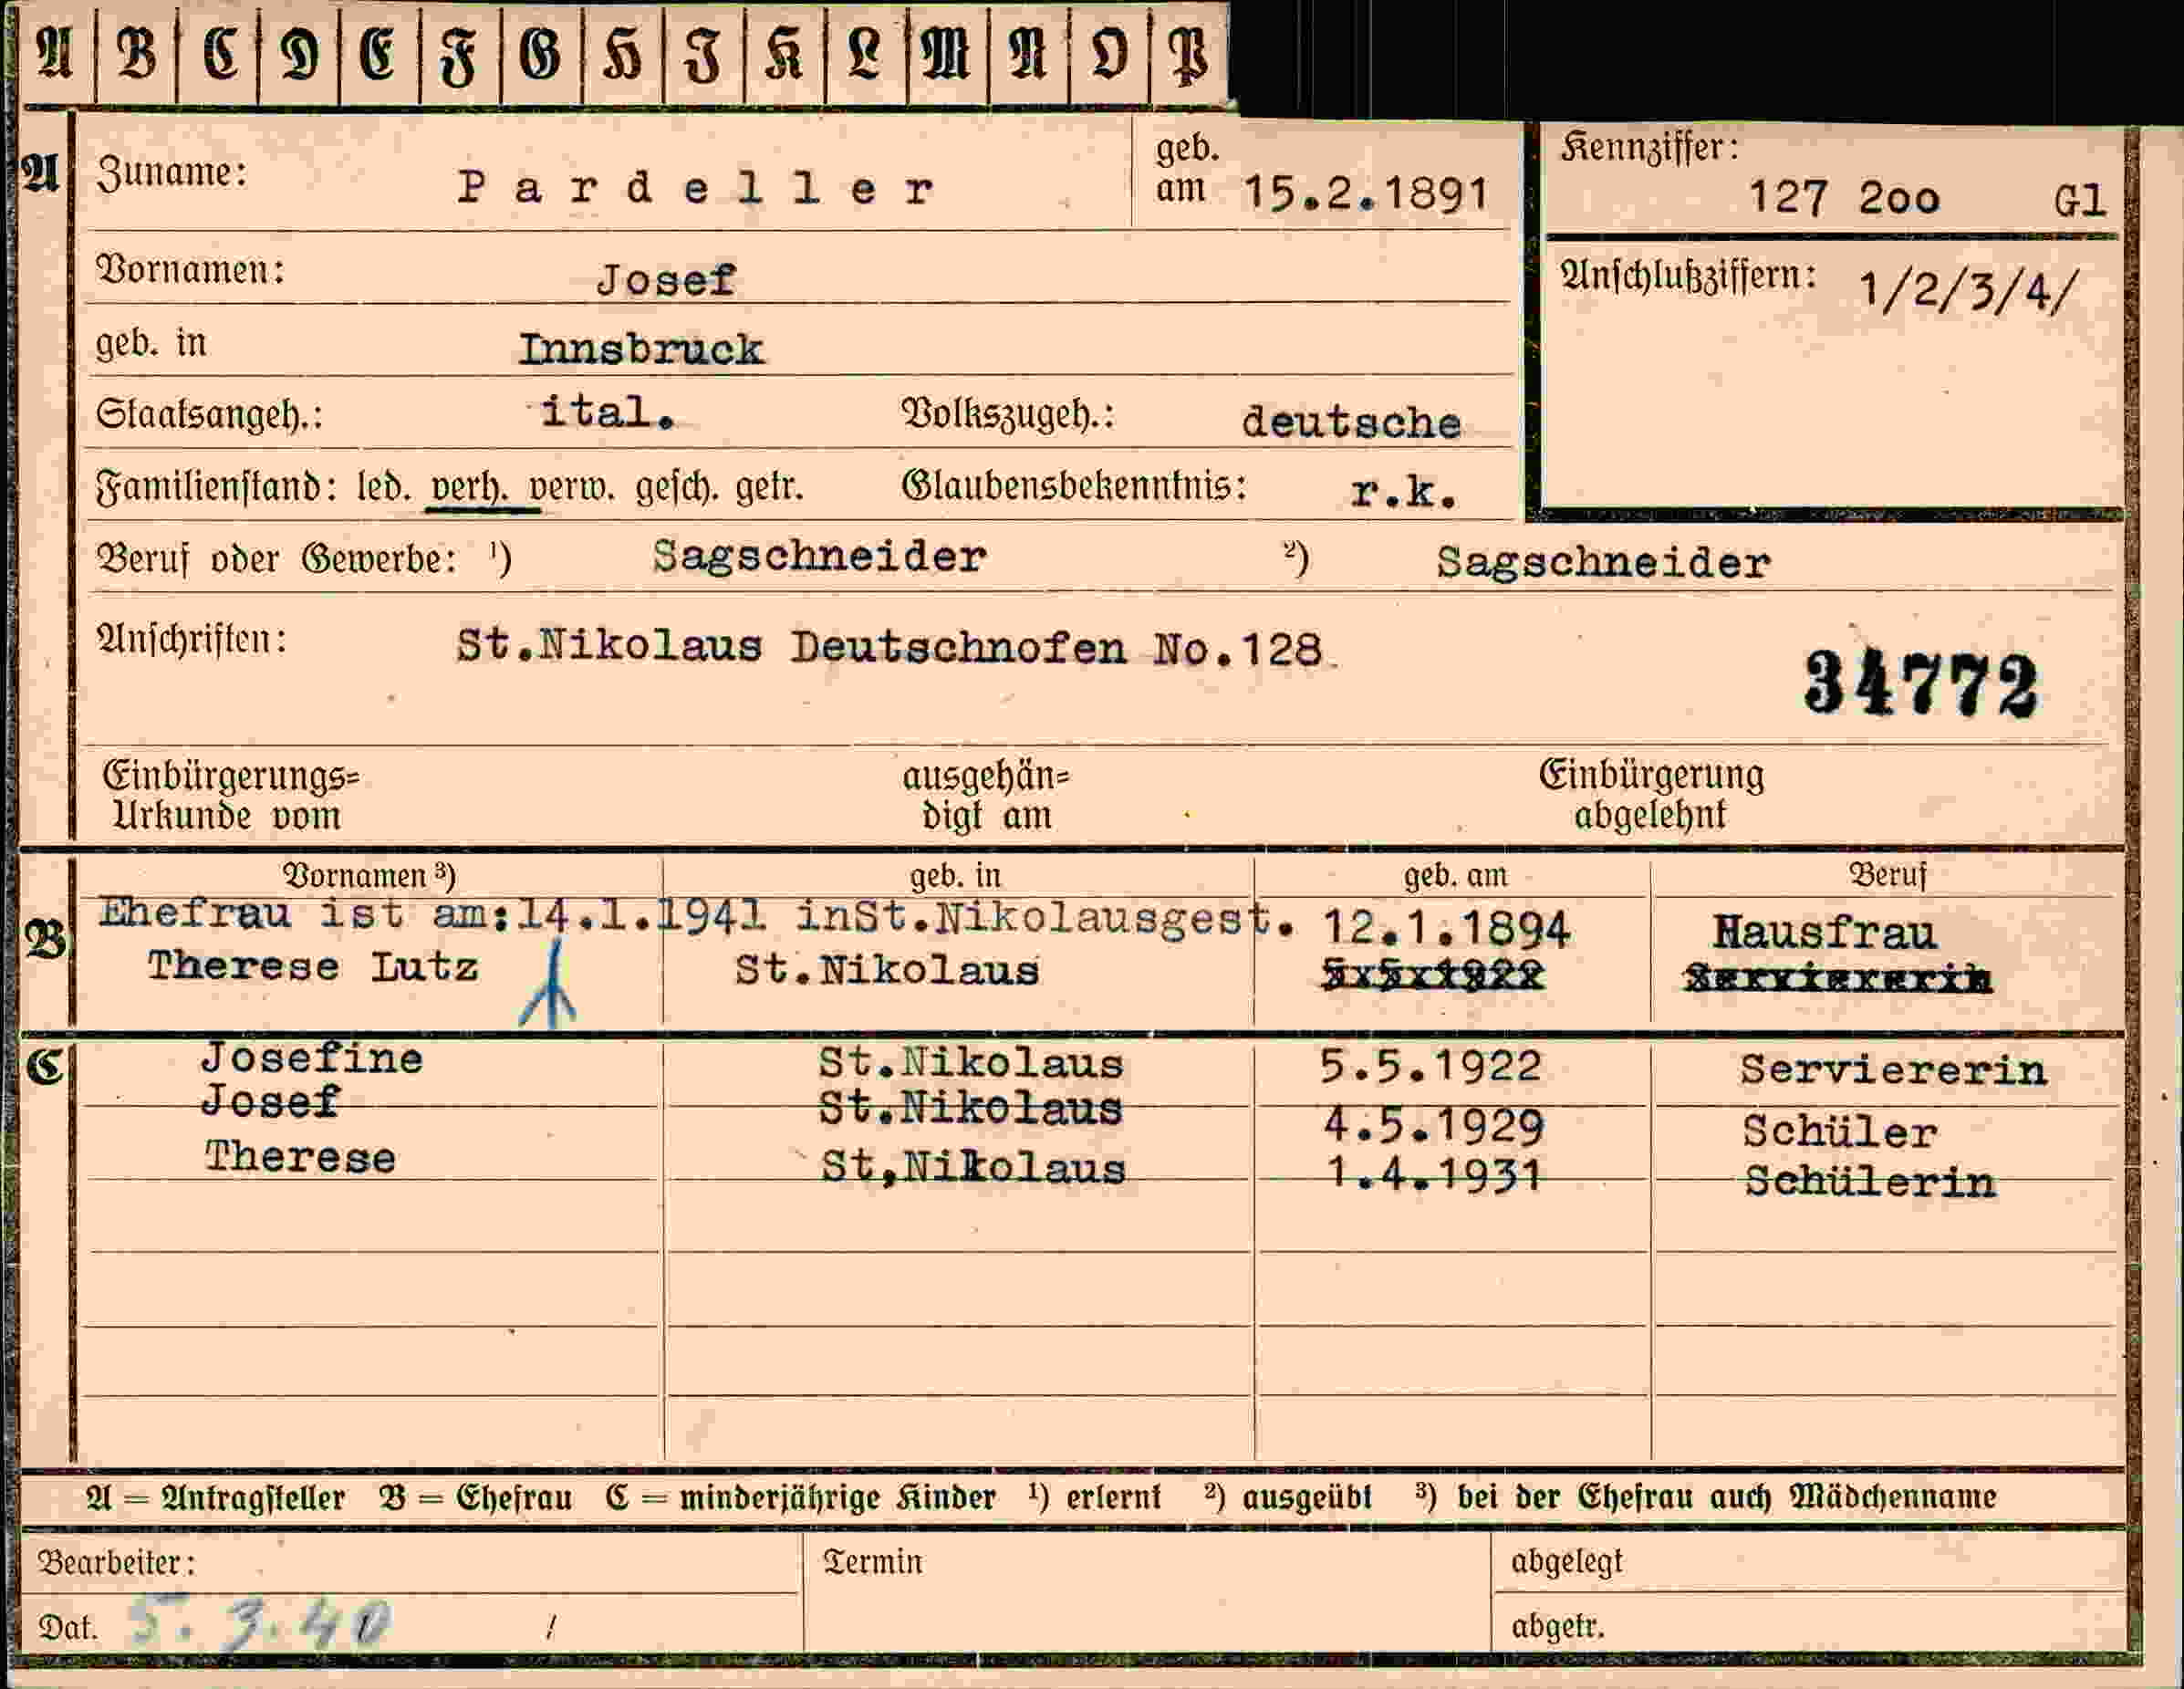Click the occupation Schüler for Josef
Screen dimensions: 2184x1689
(x=1840, y=1132)
